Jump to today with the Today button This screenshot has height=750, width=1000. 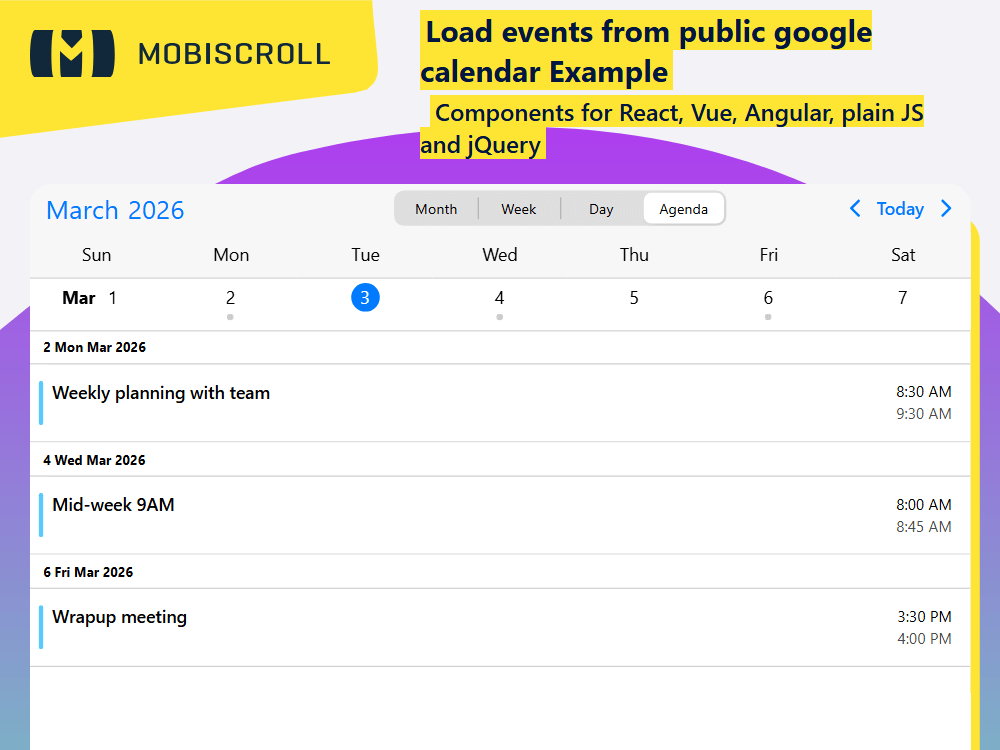click(900, 209)
